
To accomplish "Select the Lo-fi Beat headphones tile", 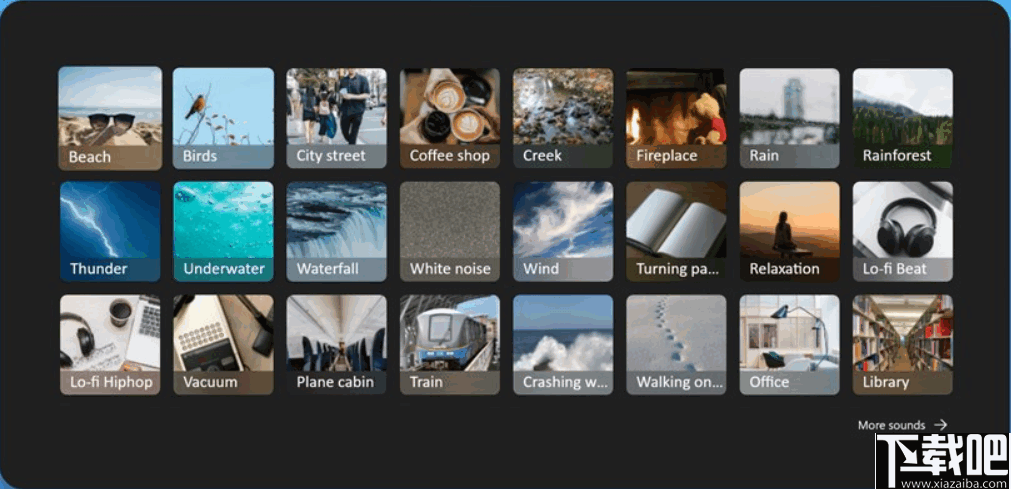I will [903, 232].
